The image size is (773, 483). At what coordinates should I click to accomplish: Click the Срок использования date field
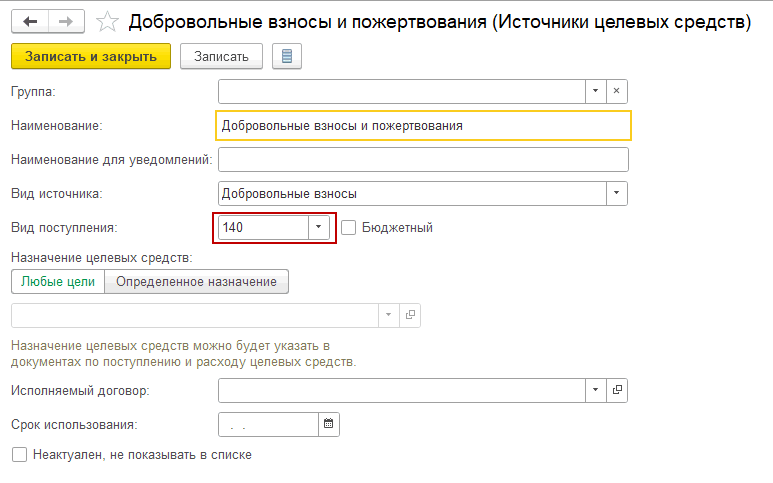[x=268, y=424]
